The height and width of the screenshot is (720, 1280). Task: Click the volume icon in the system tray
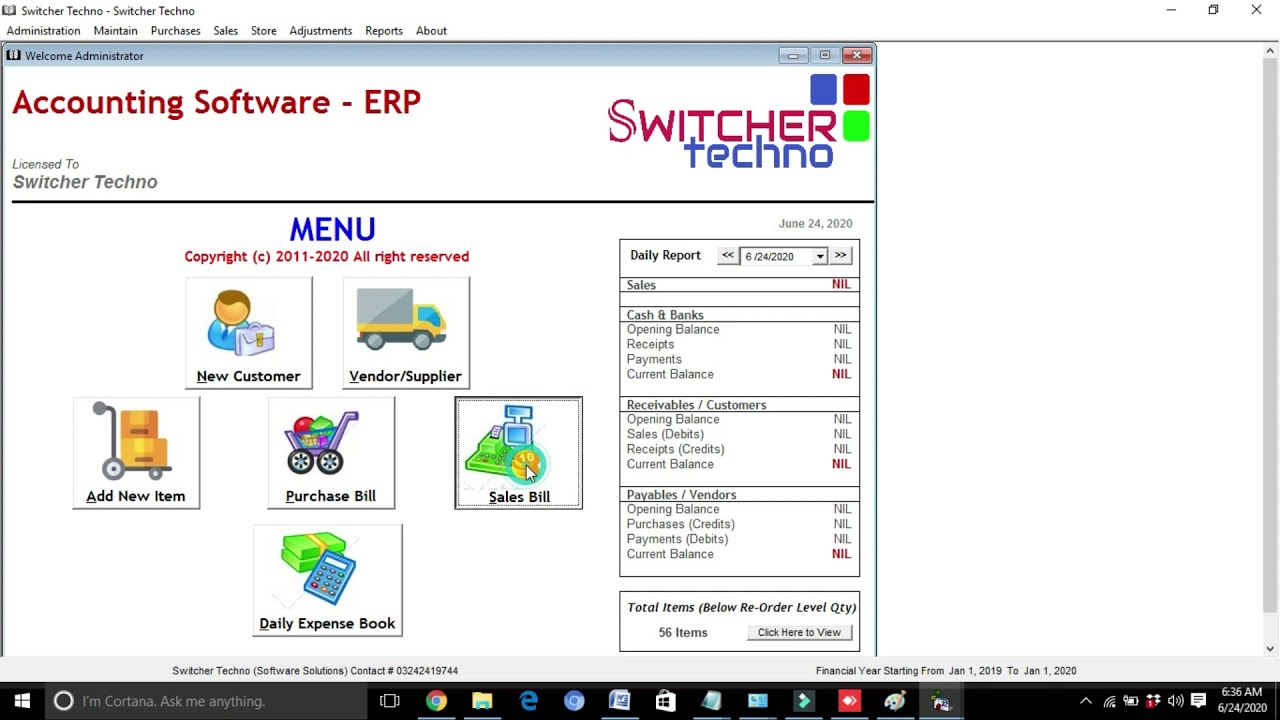(x=1175, y=701)
